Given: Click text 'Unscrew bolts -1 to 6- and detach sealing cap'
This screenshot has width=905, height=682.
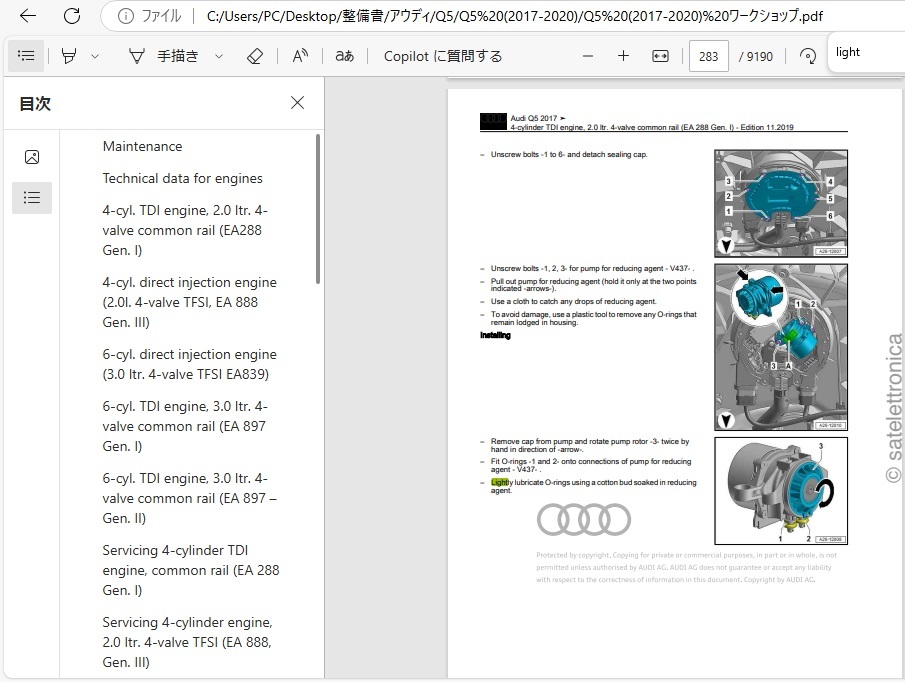Looking at the screenshot, I should pyautogui.click(x=569, y=155).
